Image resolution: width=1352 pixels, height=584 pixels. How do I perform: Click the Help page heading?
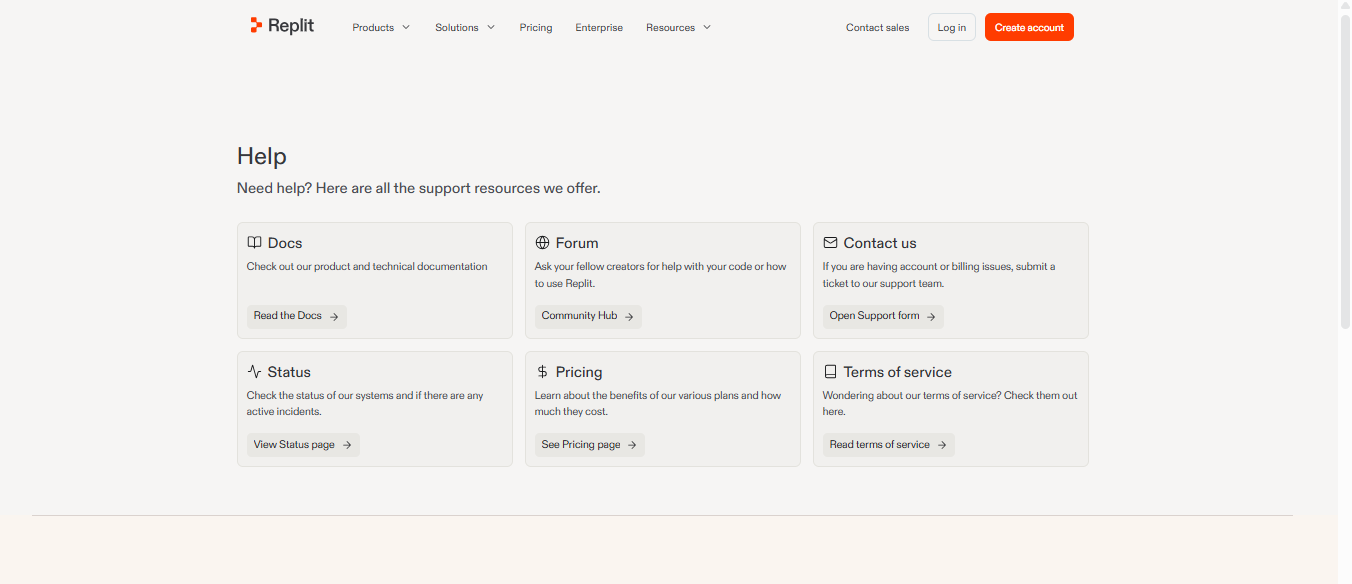coord(262,156)
